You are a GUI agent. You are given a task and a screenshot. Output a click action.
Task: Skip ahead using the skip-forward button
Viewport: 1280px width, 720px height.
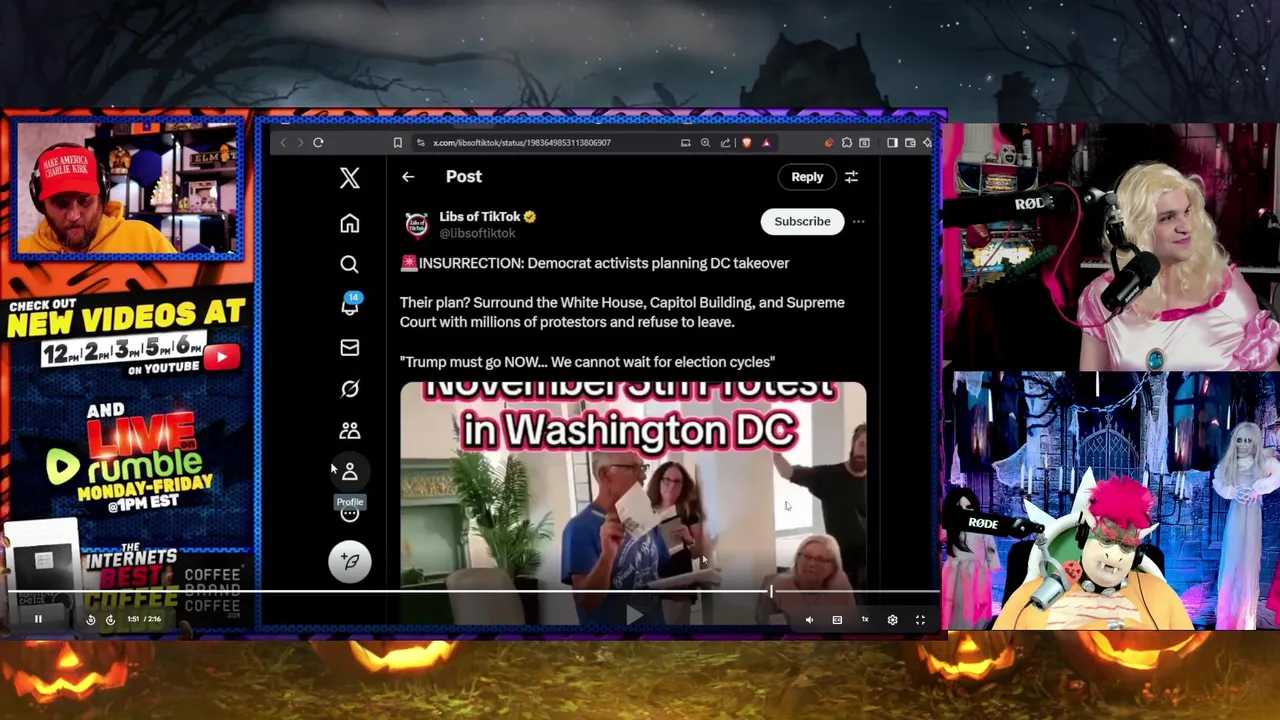110,620
